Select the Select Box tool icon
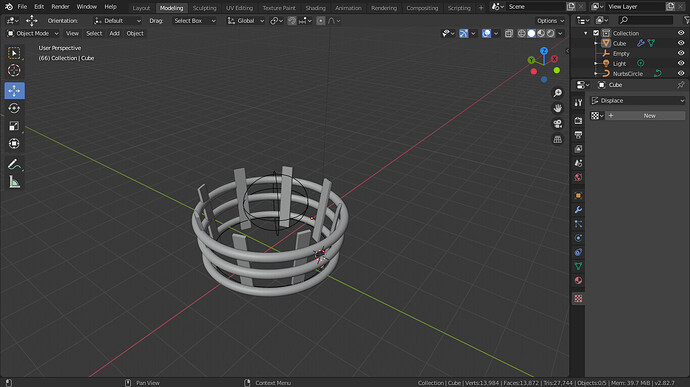 [14, 53]
